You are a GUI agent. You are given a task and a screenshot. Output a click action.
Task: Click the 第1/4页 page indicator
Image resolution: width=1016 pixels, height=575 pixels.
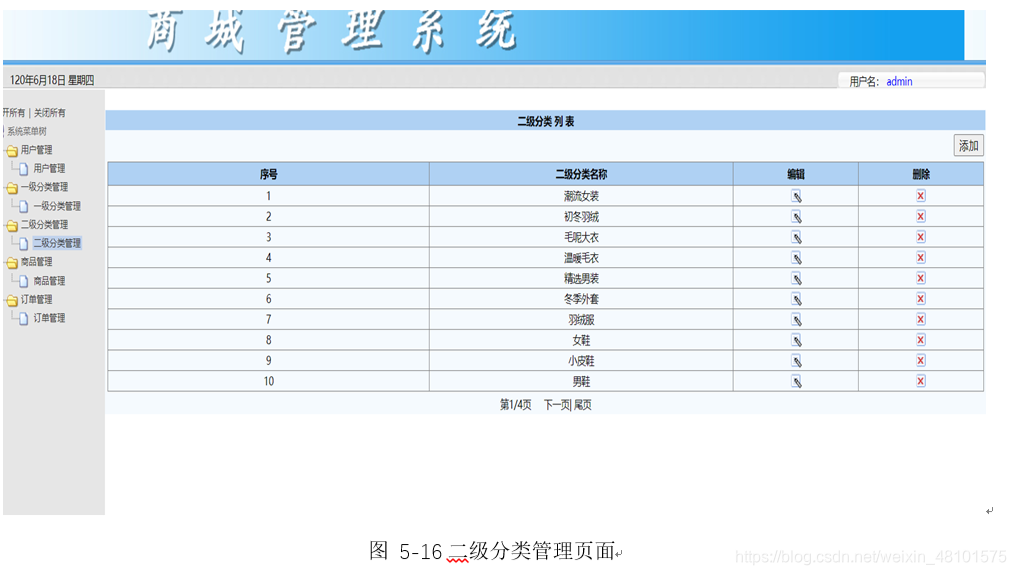(x=516, y=405)
